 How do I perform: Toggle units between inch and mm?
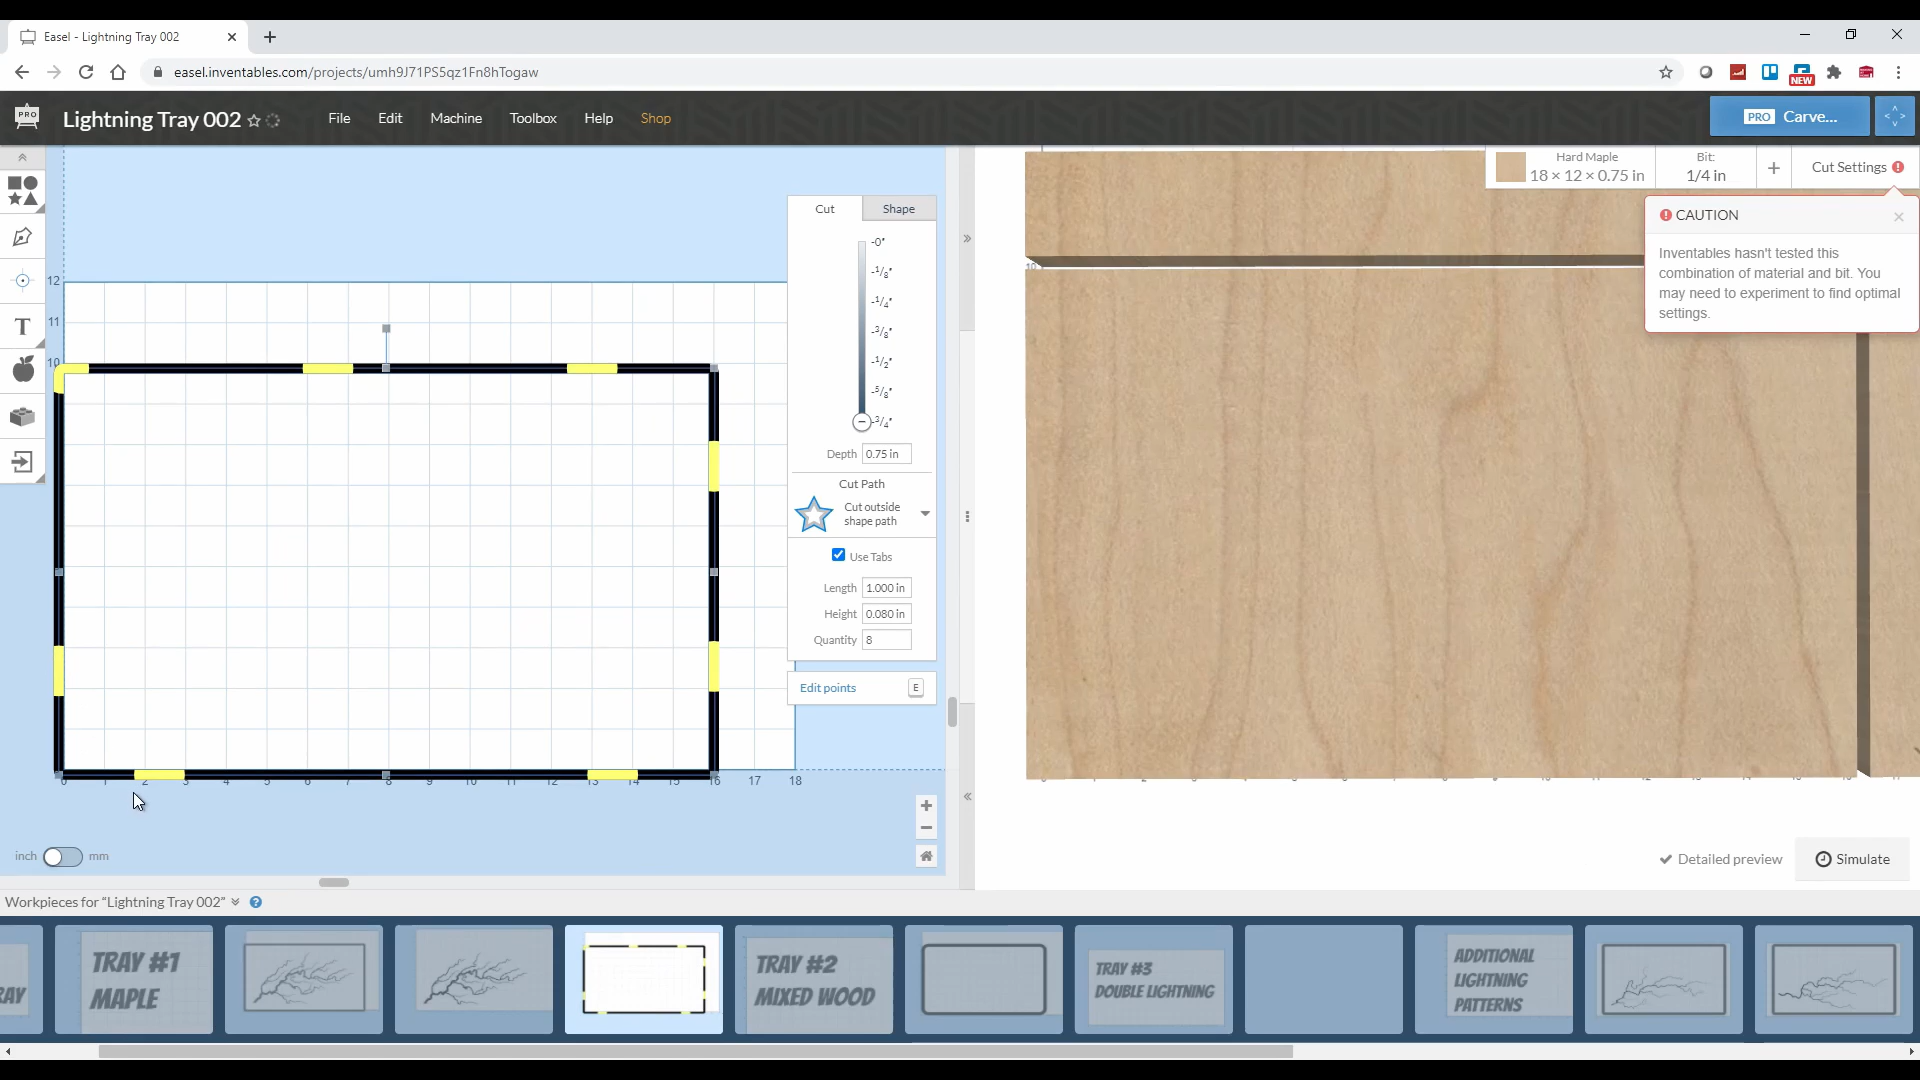pos(62,857)
